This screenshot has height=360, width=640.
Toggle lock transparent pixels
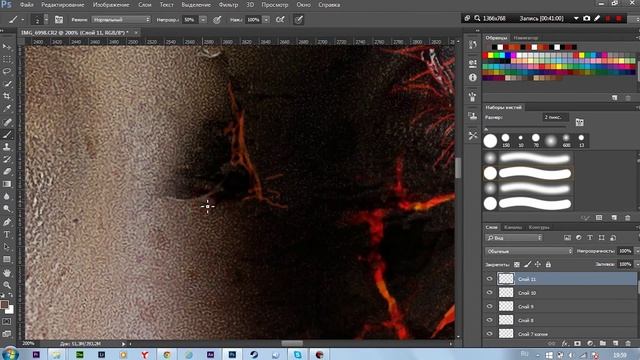(x=517, y=264)
